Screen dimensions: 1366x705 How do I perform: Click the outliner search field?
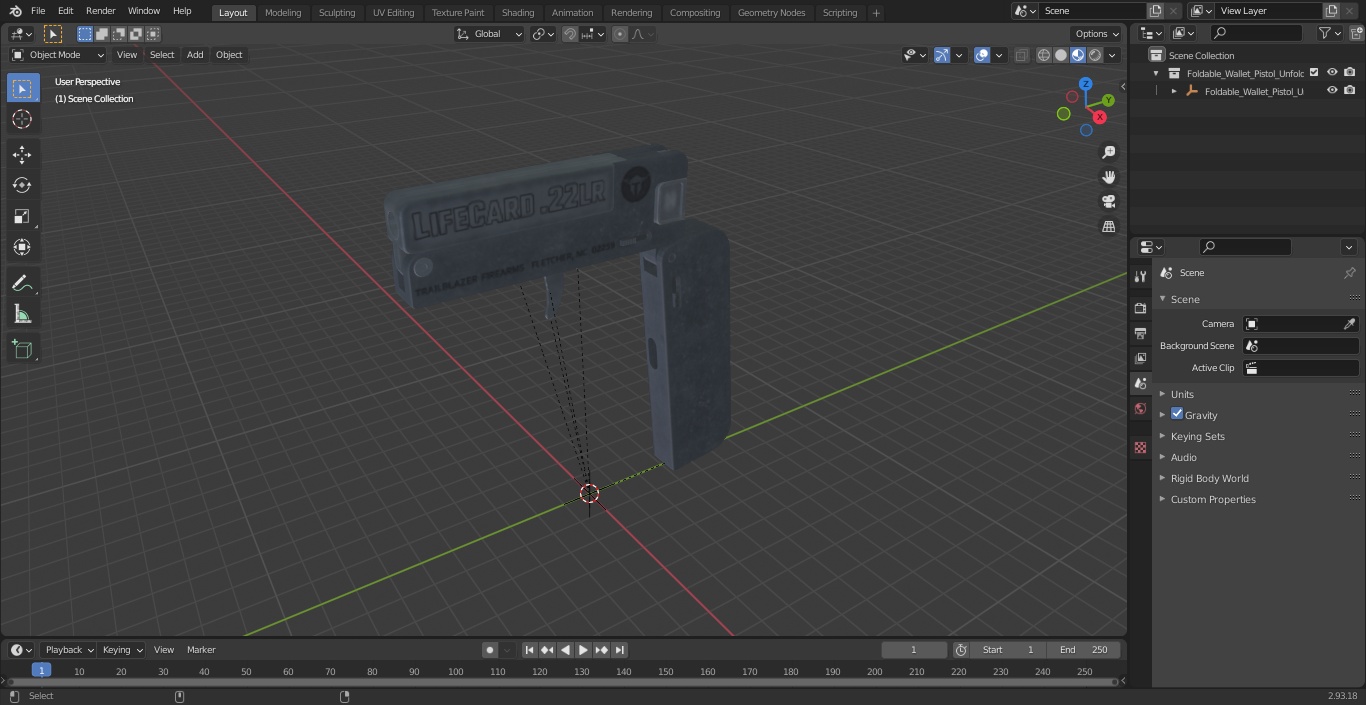pos(1256,33)
